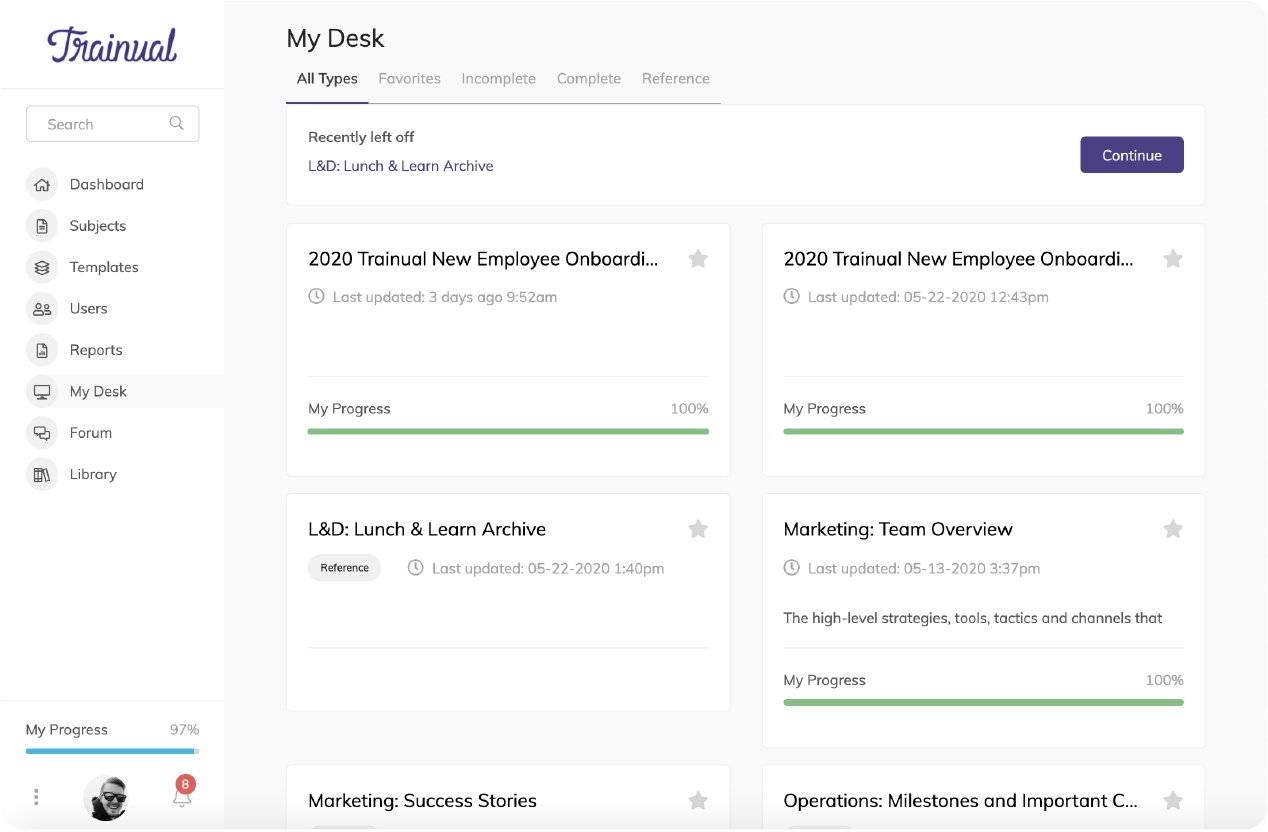
Task: Click the sidebar My Progress bar
Action: coord(112,750)
